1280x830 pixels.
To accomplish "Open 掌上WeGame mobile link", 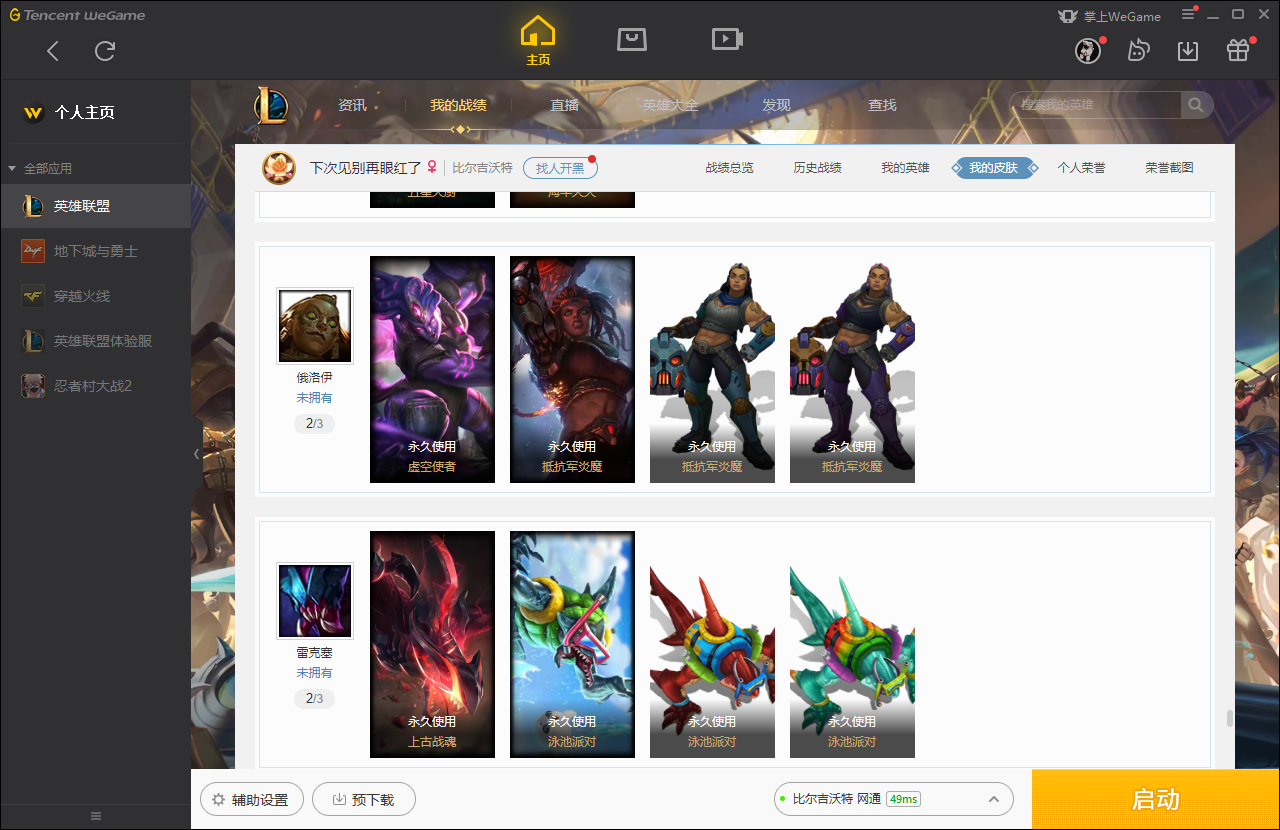I will (x=1110, y=16).
